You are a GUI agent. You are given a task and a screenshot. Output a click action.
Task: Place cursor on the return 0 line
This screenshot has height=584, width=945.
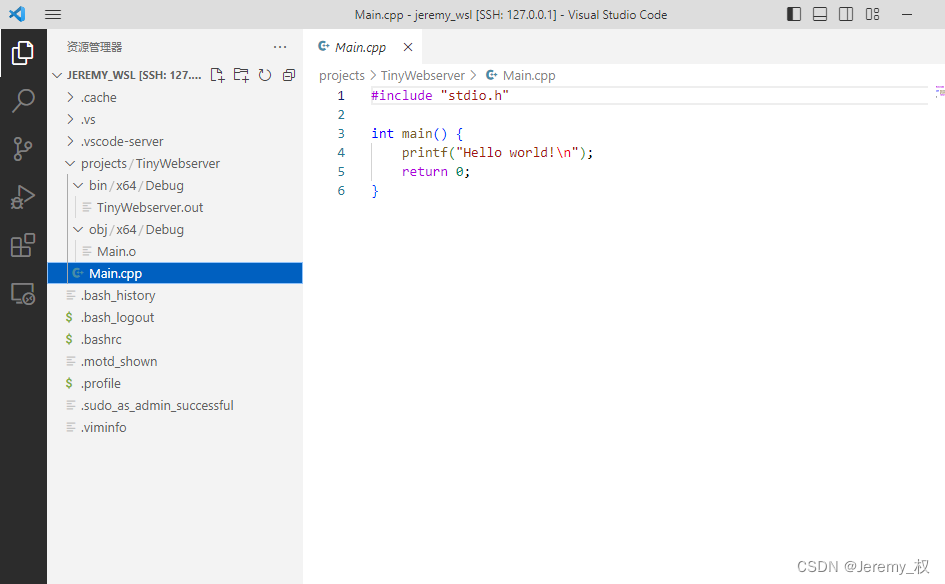click(436, 172)
